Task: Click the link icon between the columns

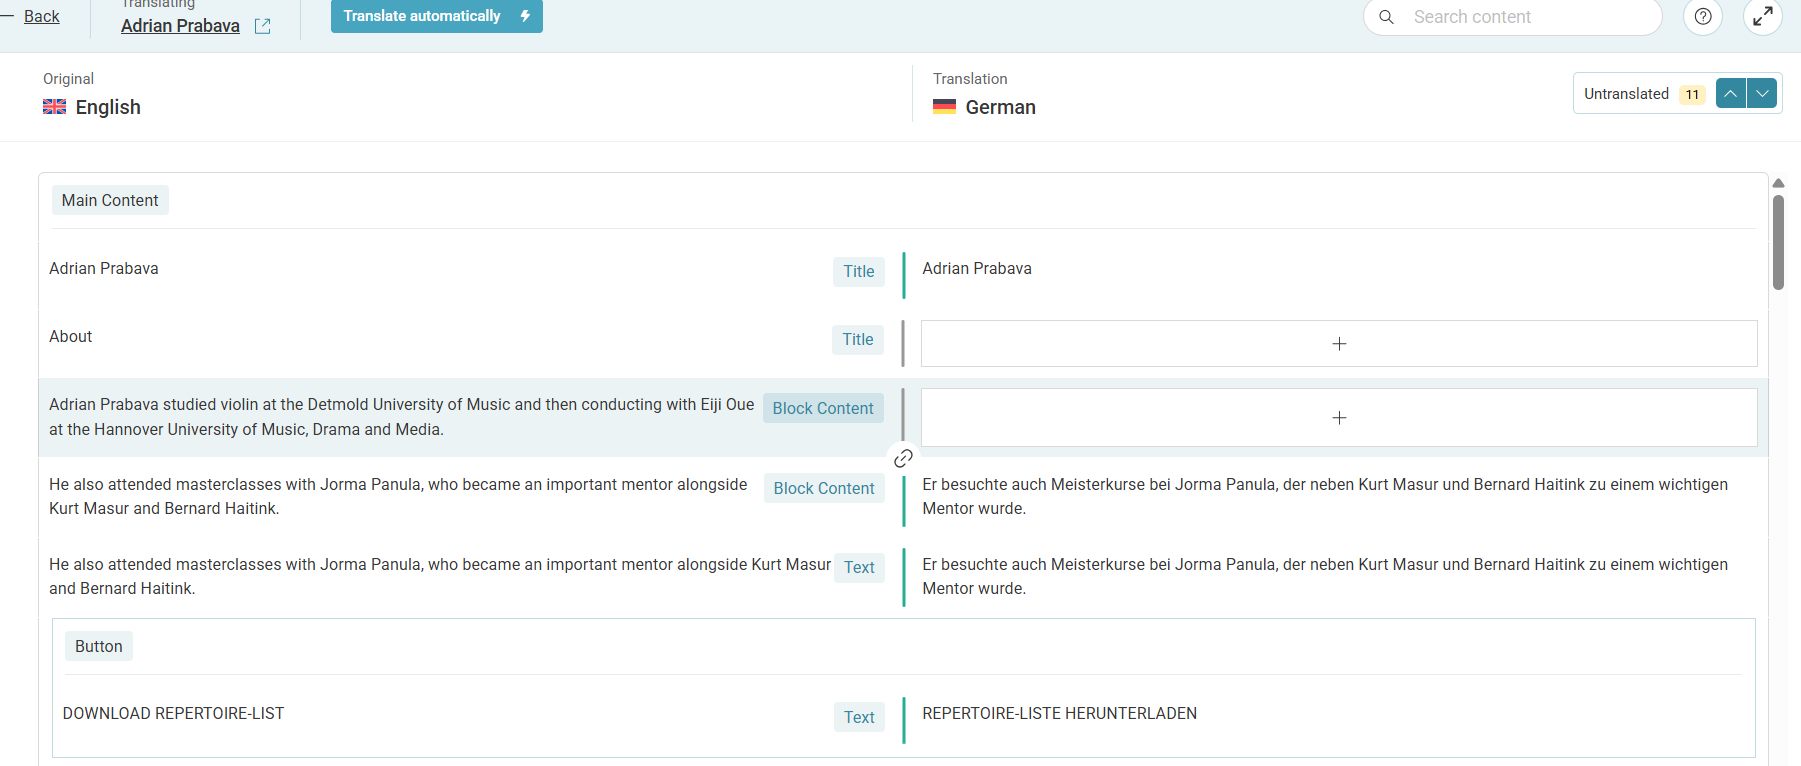Action: (903, 458)
